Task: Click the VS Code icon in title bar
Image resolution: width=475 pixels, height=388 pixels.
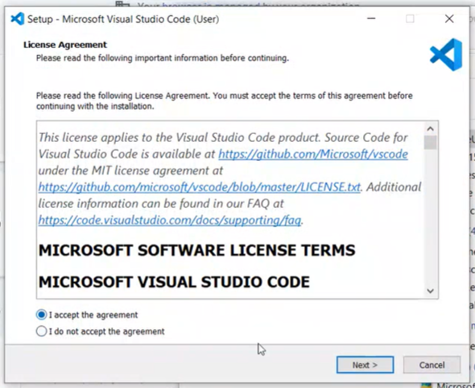Action: point(17,19)
